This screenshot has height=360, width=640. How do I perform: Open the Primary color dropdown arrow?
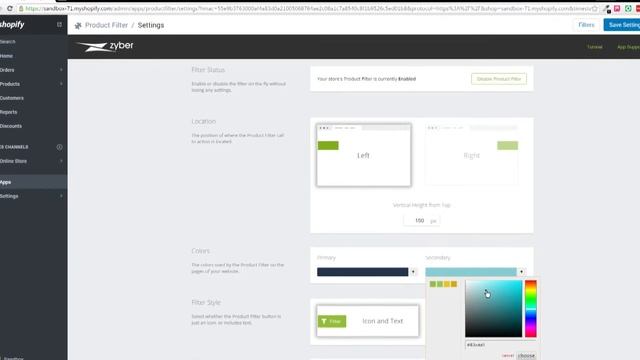(x=413, y=272)
